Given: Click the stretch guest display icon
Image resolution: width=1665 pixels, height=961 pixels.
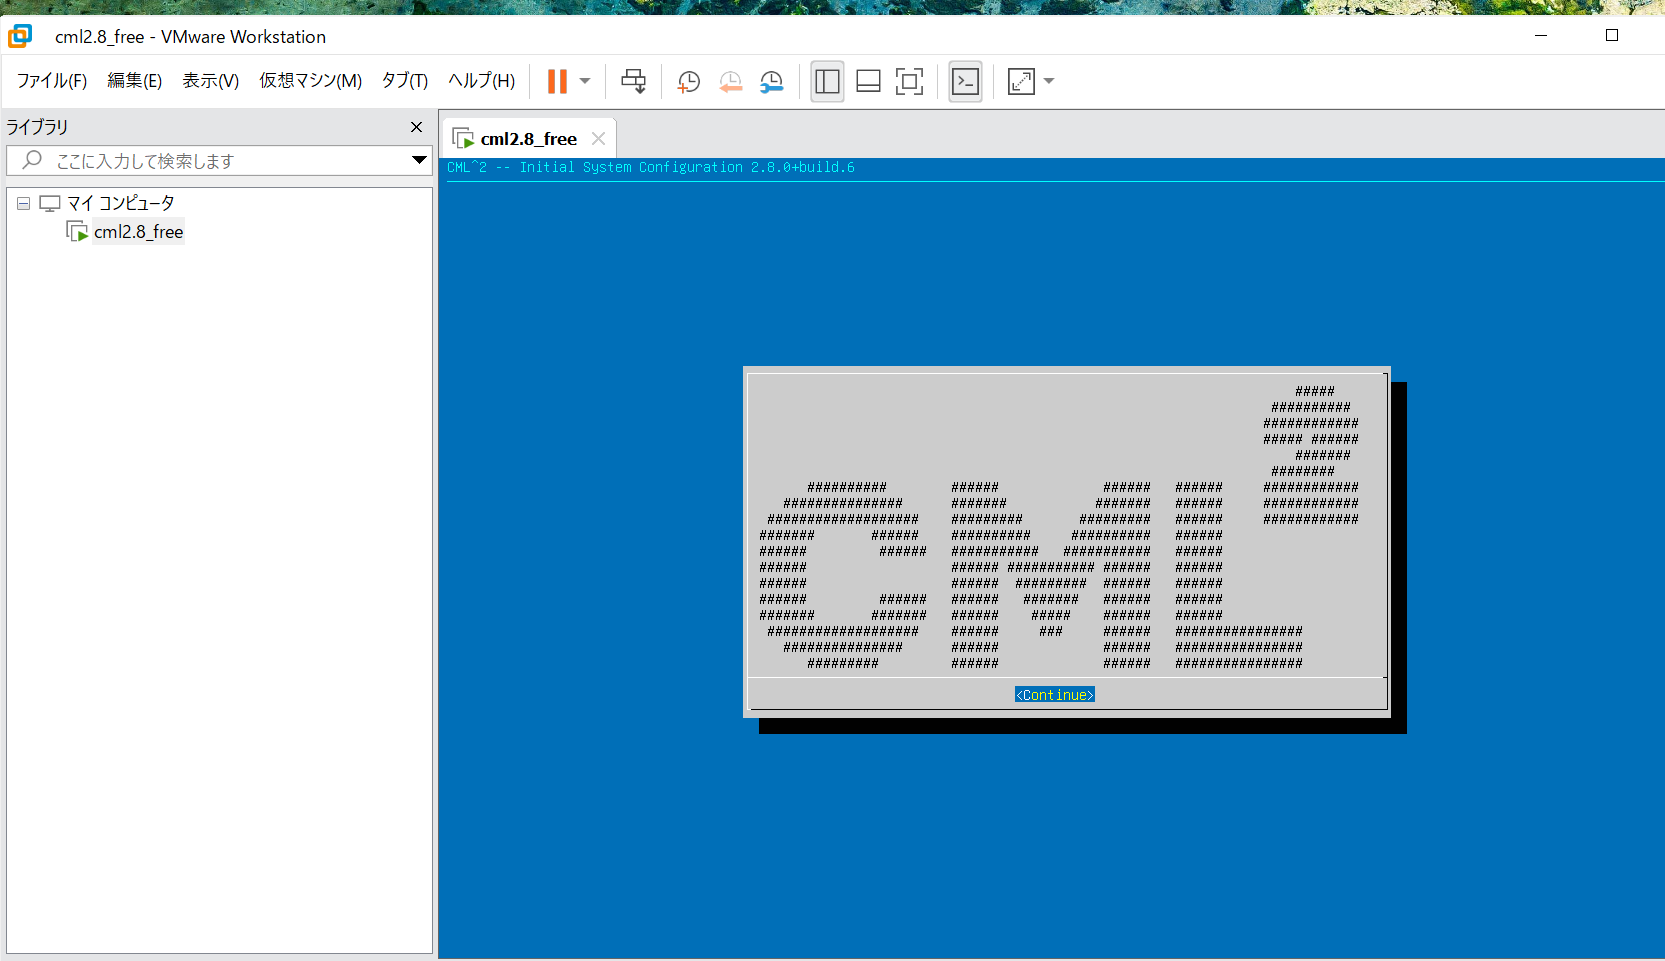Looking at the screenshot, I should pyautogui.click(x=1021, y=81).
